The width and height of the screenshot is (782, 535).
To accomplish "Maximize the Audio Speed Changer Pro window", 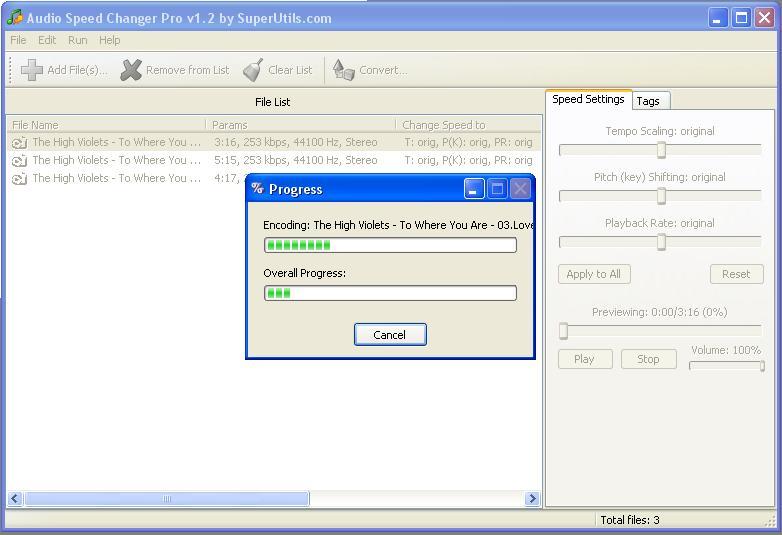I will pyautogui.click(x=742, y=18).
